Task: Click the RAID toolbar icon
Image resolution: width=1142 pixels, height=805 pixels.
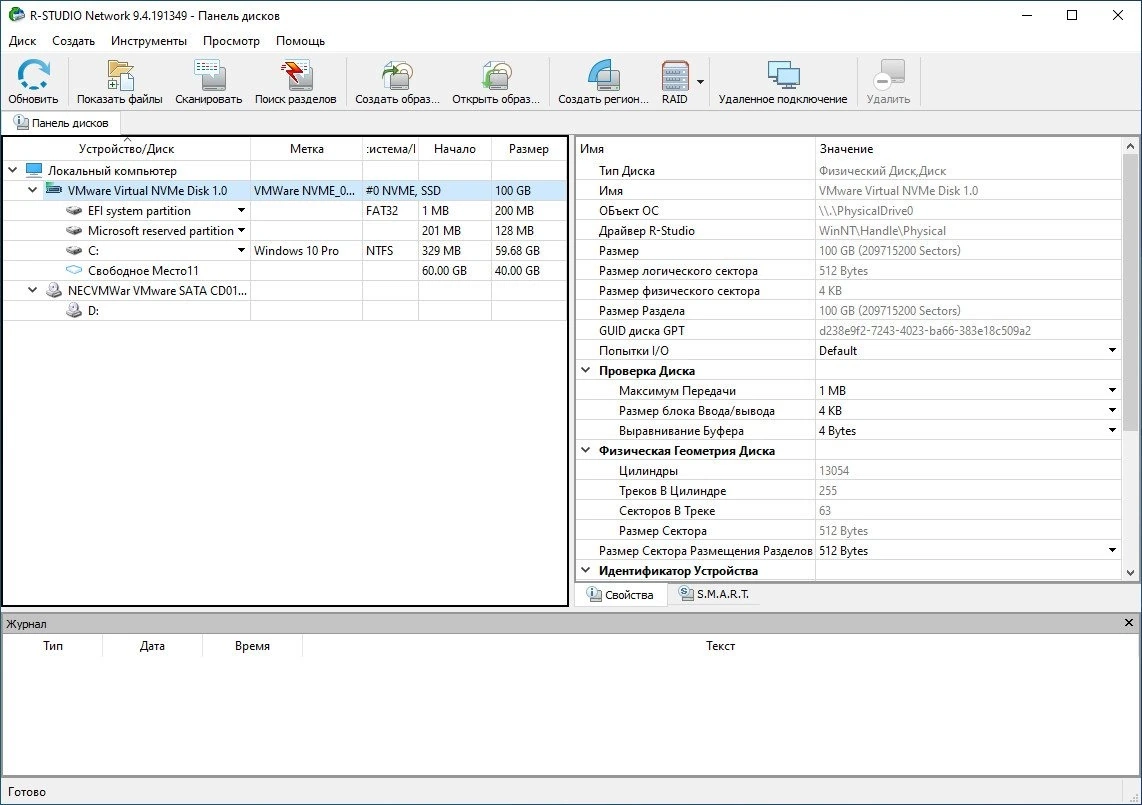Action: [x=674, y=75]
